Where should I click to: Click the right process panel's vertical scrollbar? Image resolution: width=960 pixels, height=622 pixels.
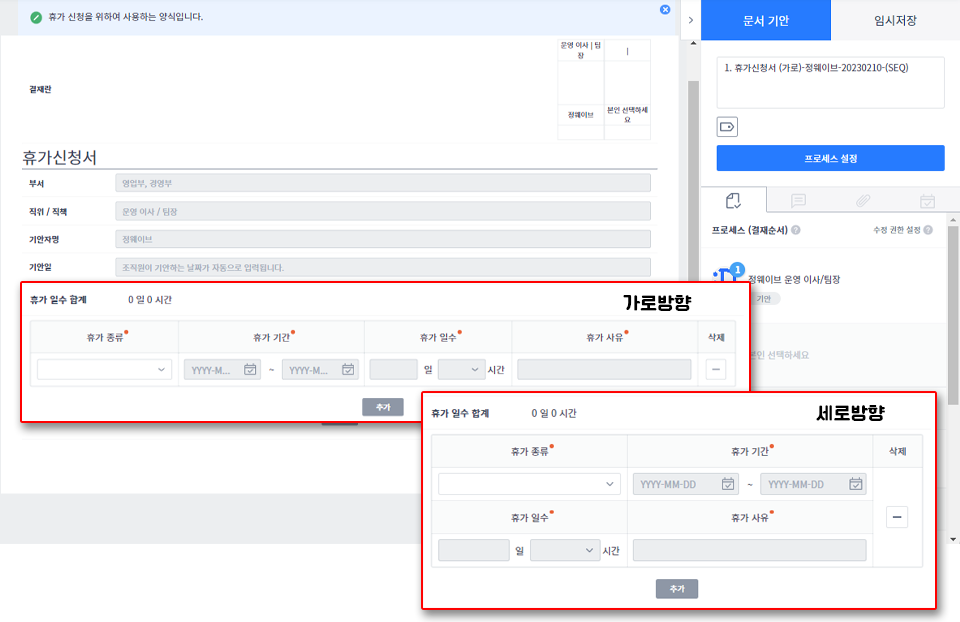953,315
